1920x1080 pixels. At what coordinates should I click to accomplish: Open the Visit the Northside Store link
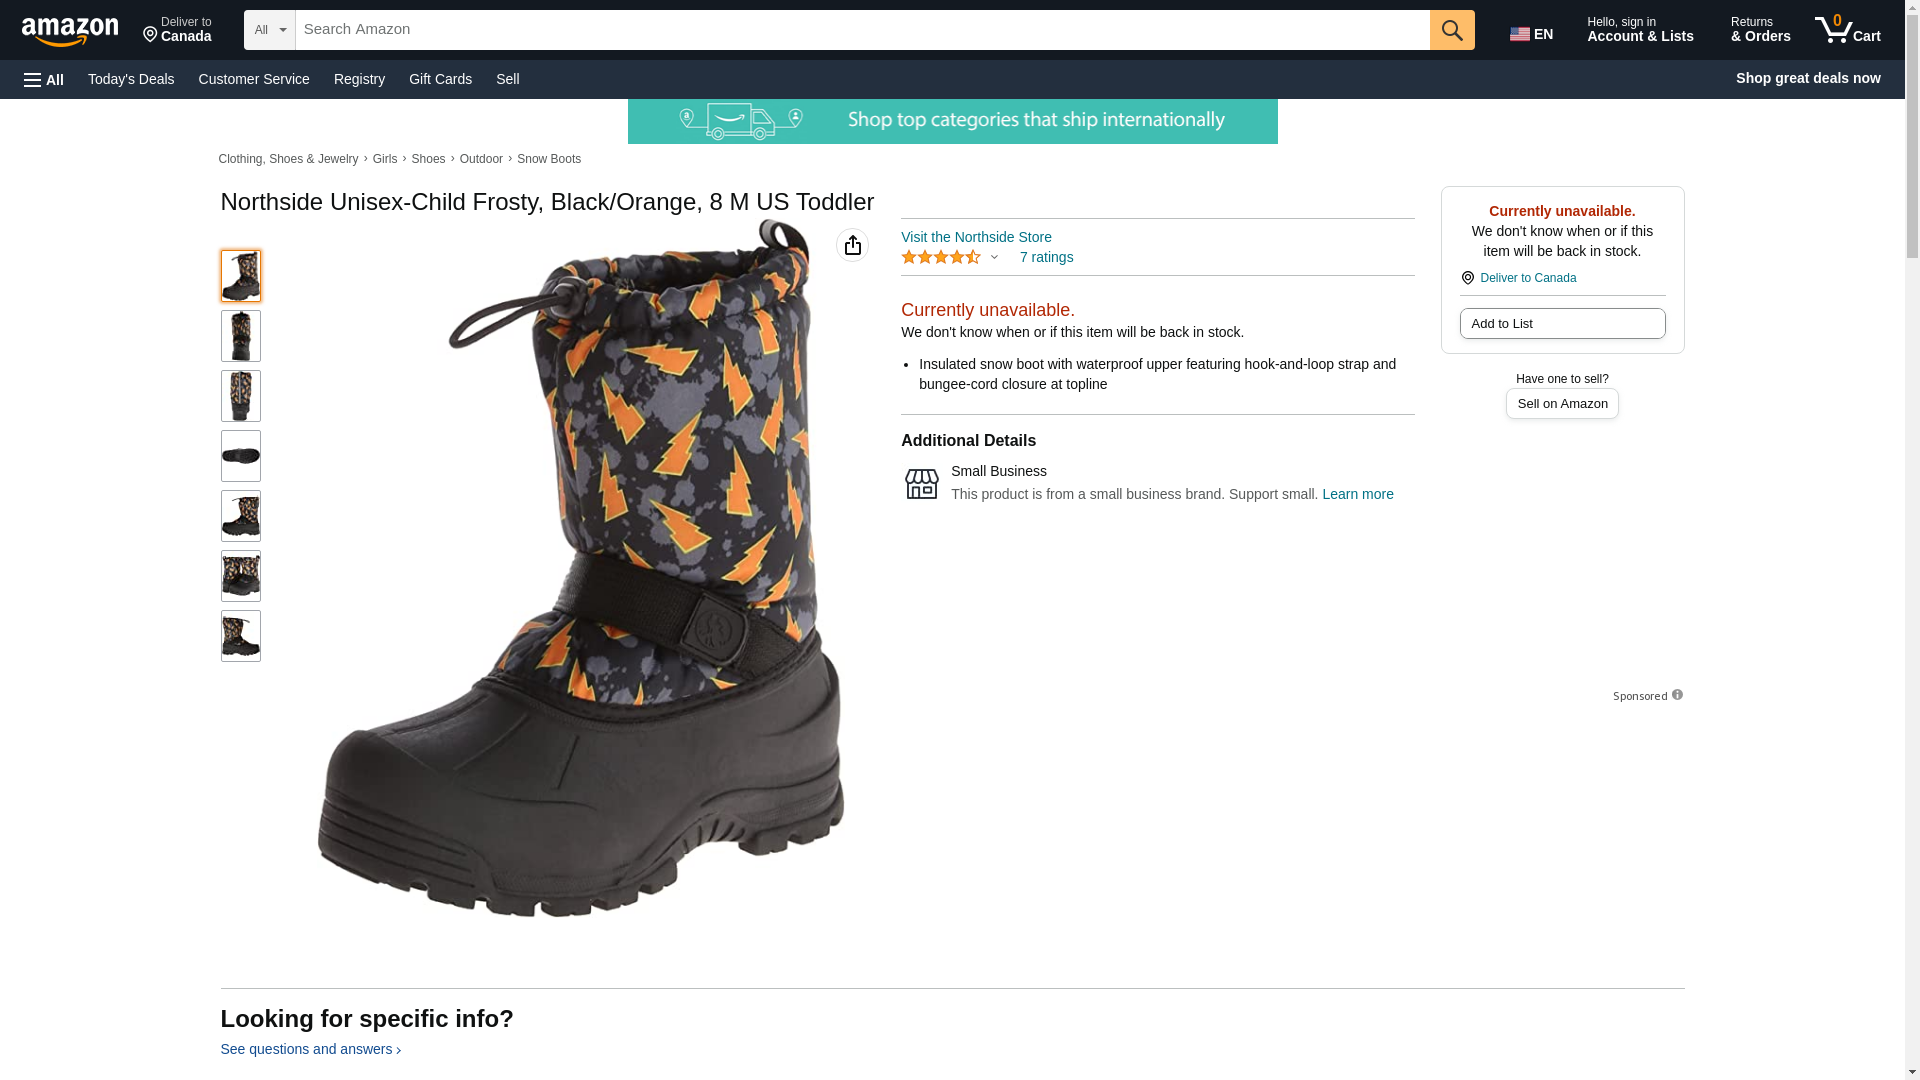(x=976, y=237)
